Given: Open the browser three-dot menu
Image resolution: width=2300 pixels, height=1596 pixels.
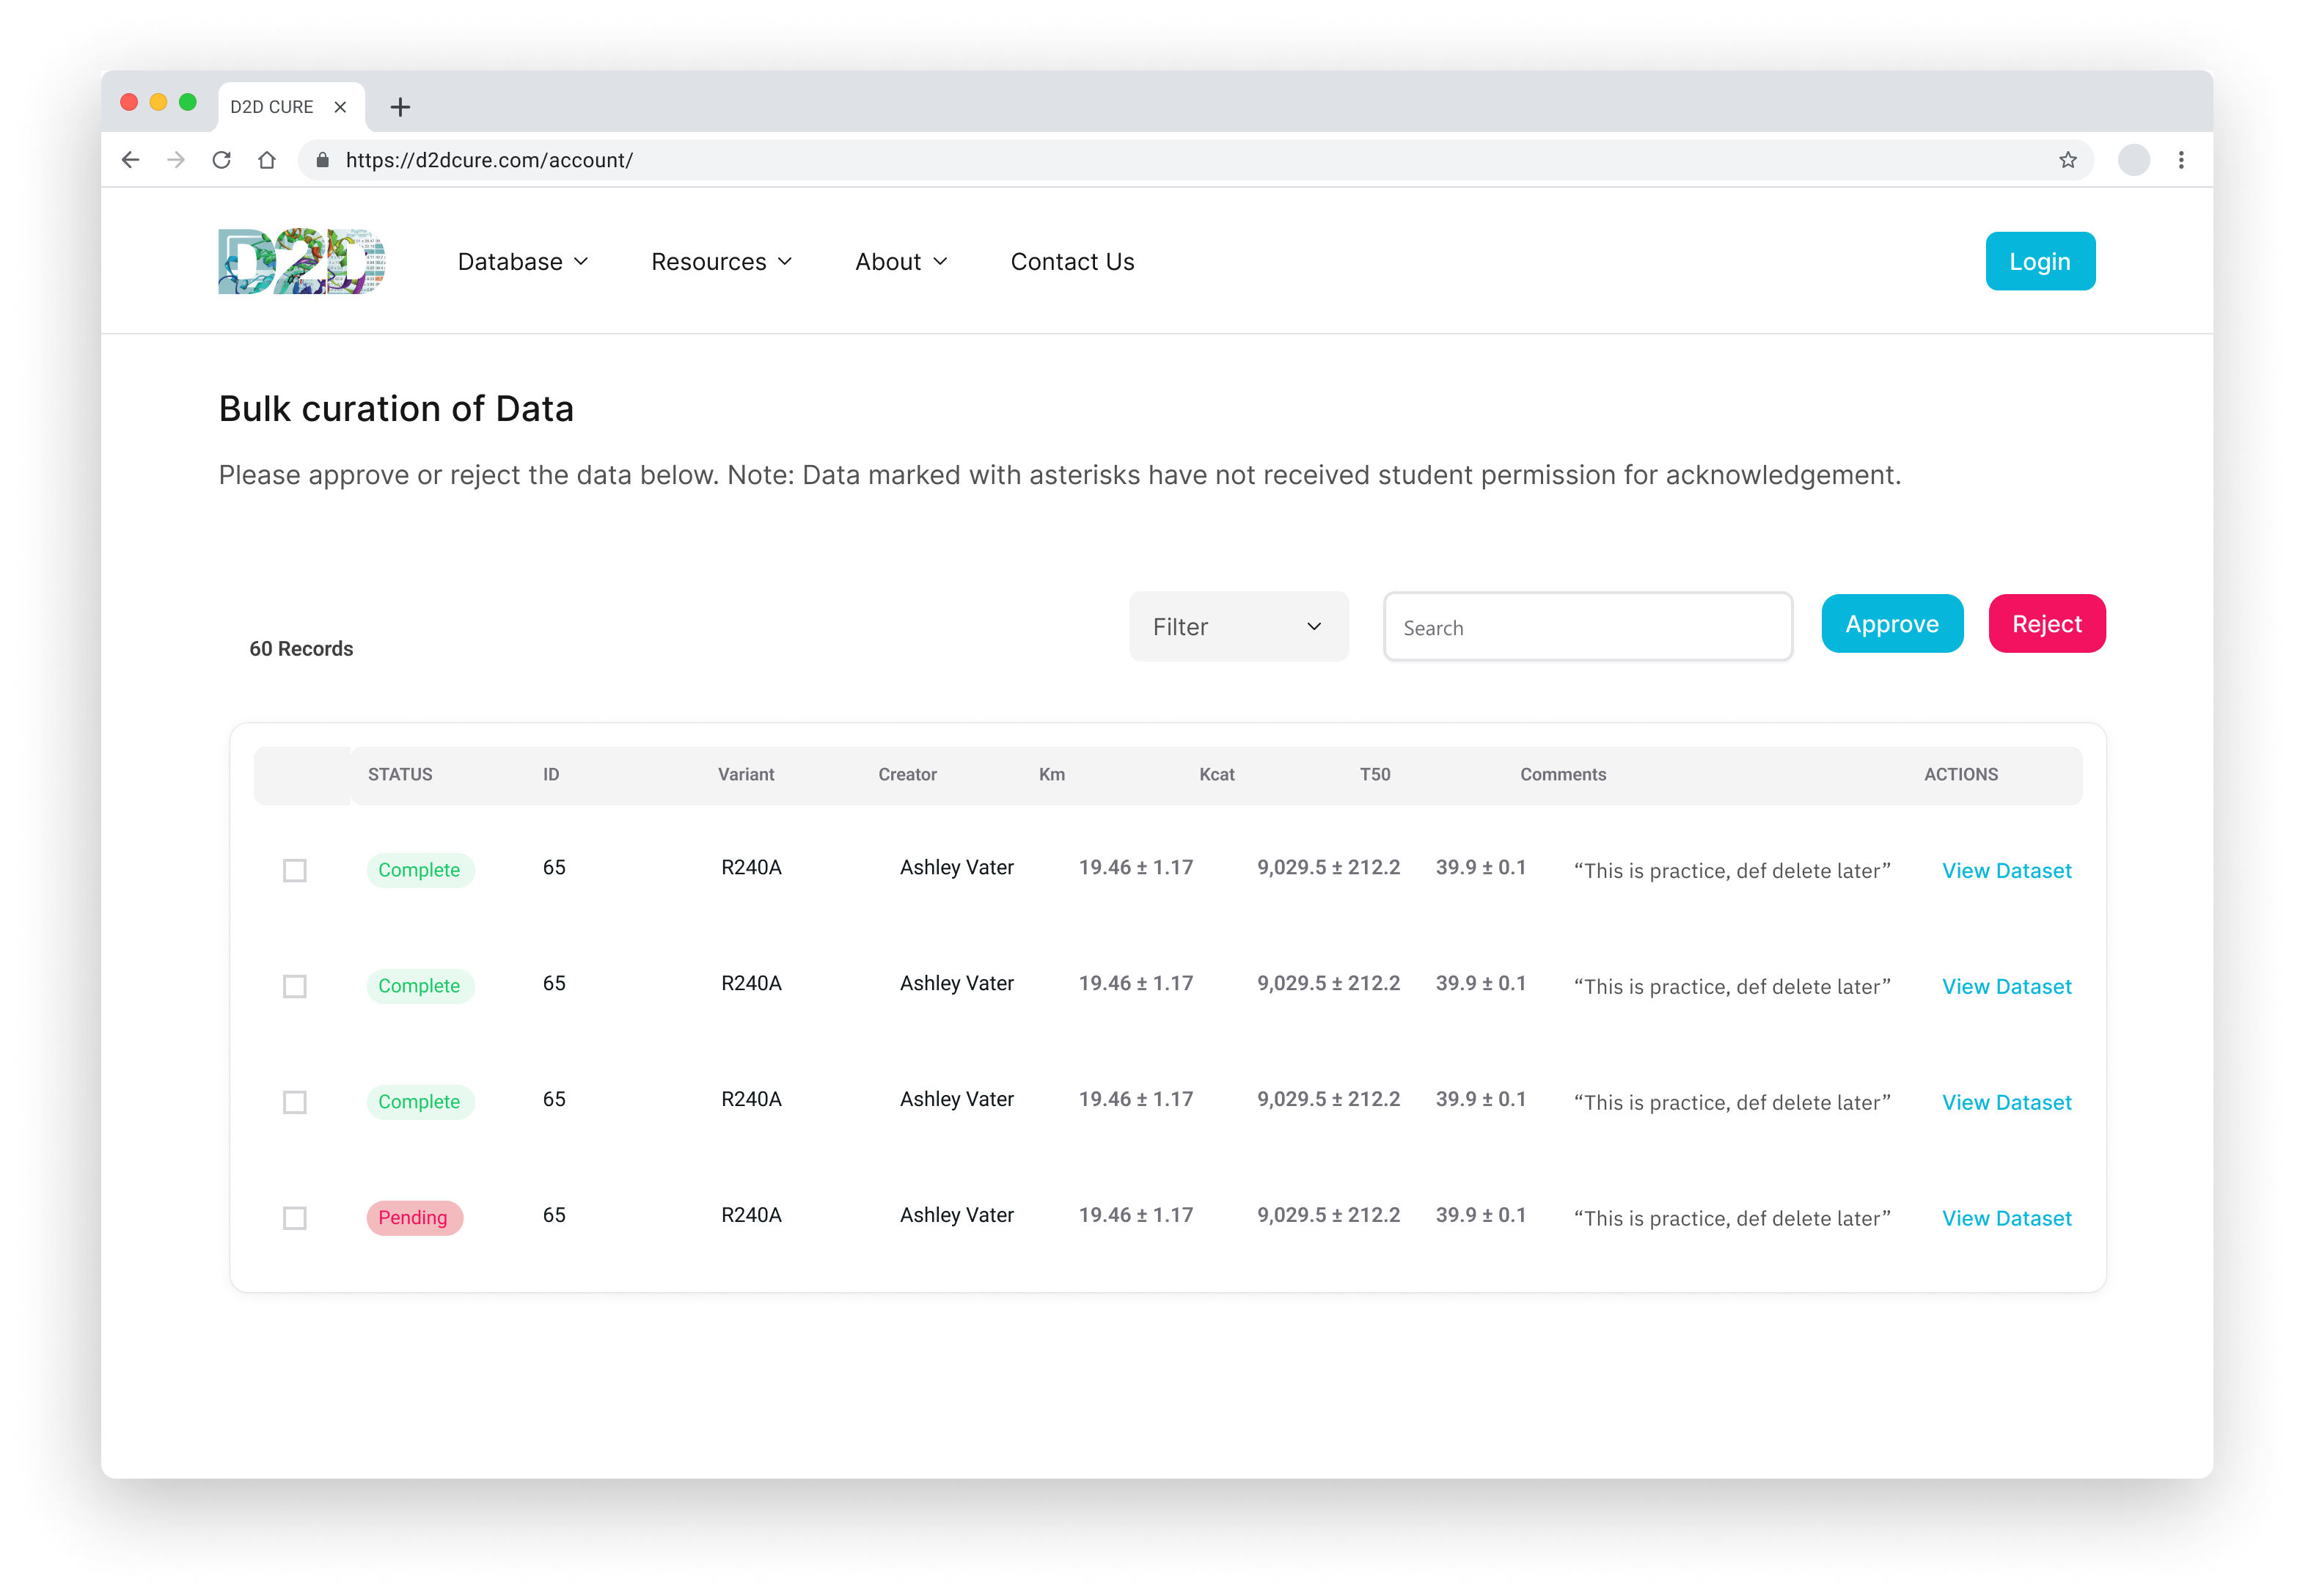Looking at the screenshot, I should (2181, 160).
